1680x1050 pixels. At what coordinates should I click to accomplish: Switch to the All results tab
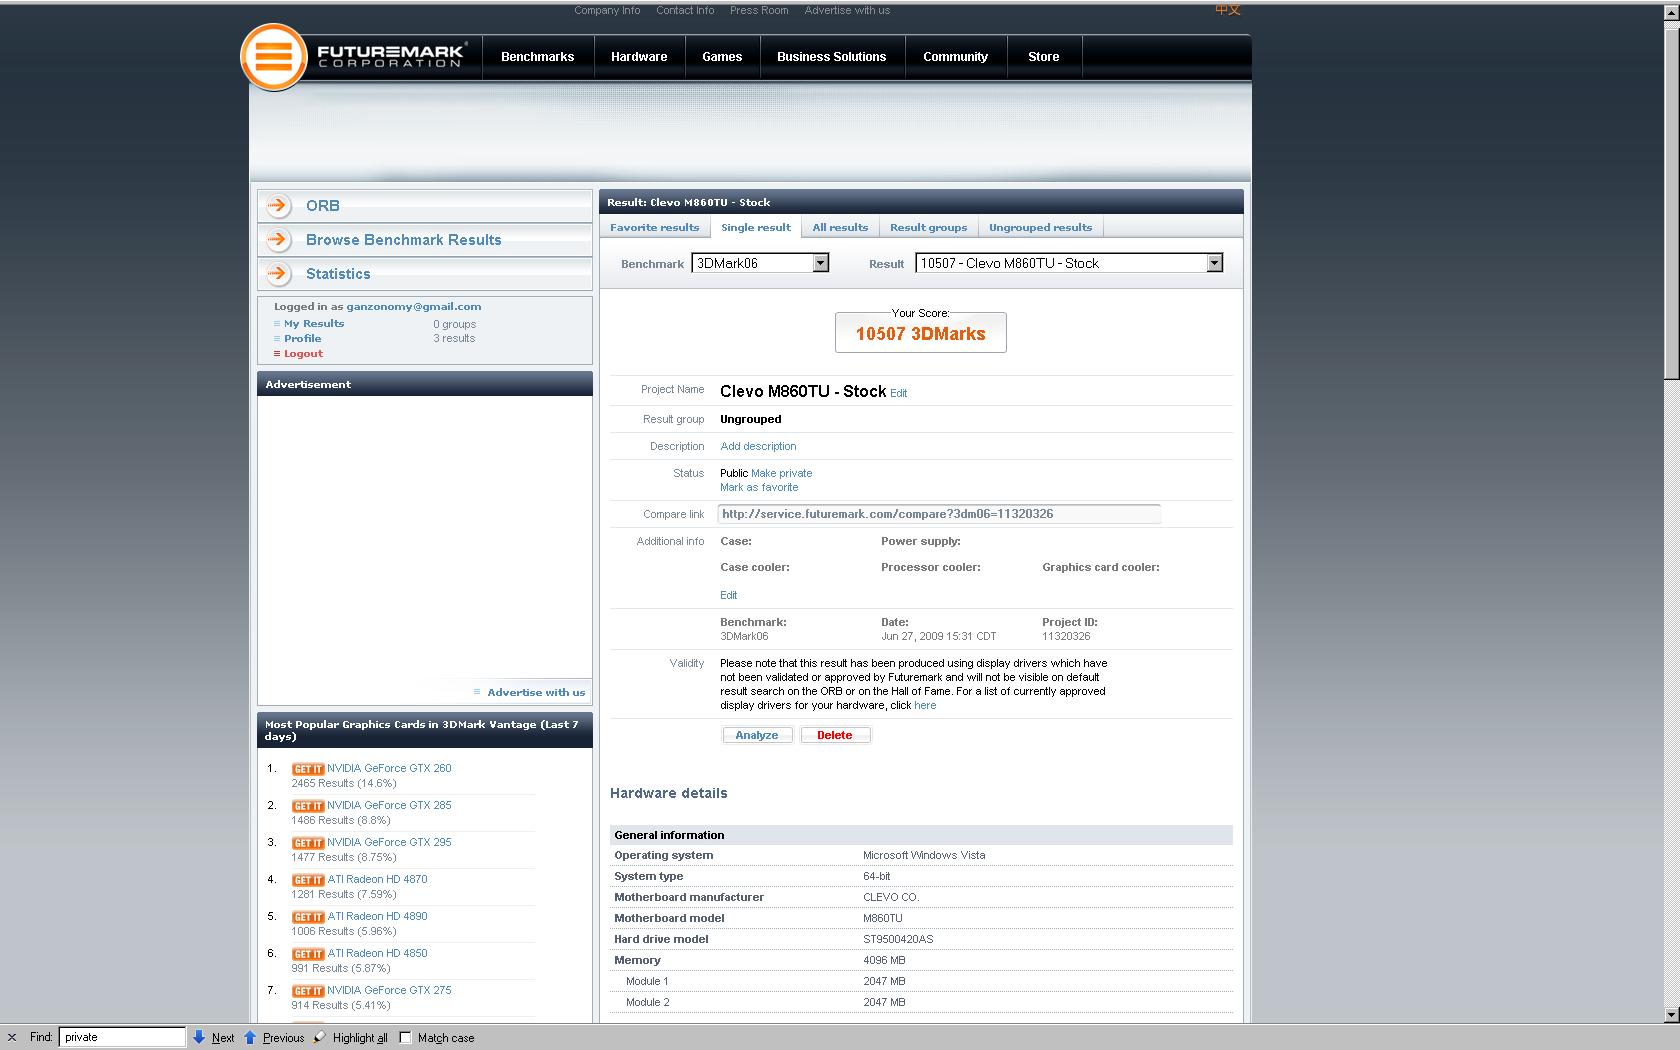pos(840,228)
